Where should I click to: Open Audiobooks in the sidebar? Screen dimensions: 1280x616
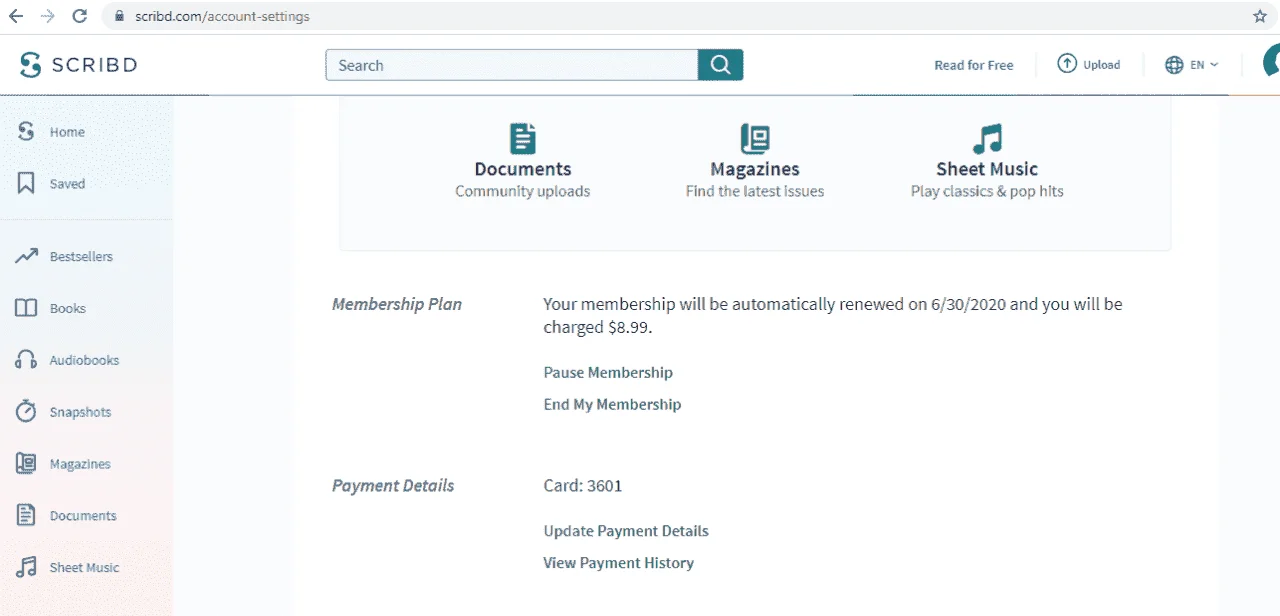pyautogui.click(x=84, y=360)
